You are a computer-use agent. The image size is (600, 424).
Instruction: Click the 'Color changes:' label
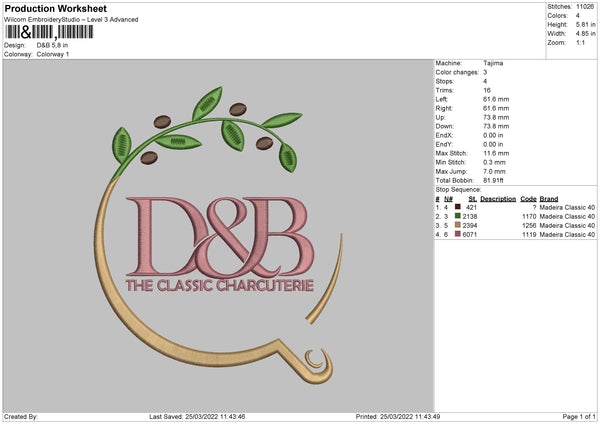[x=457, y=72]
